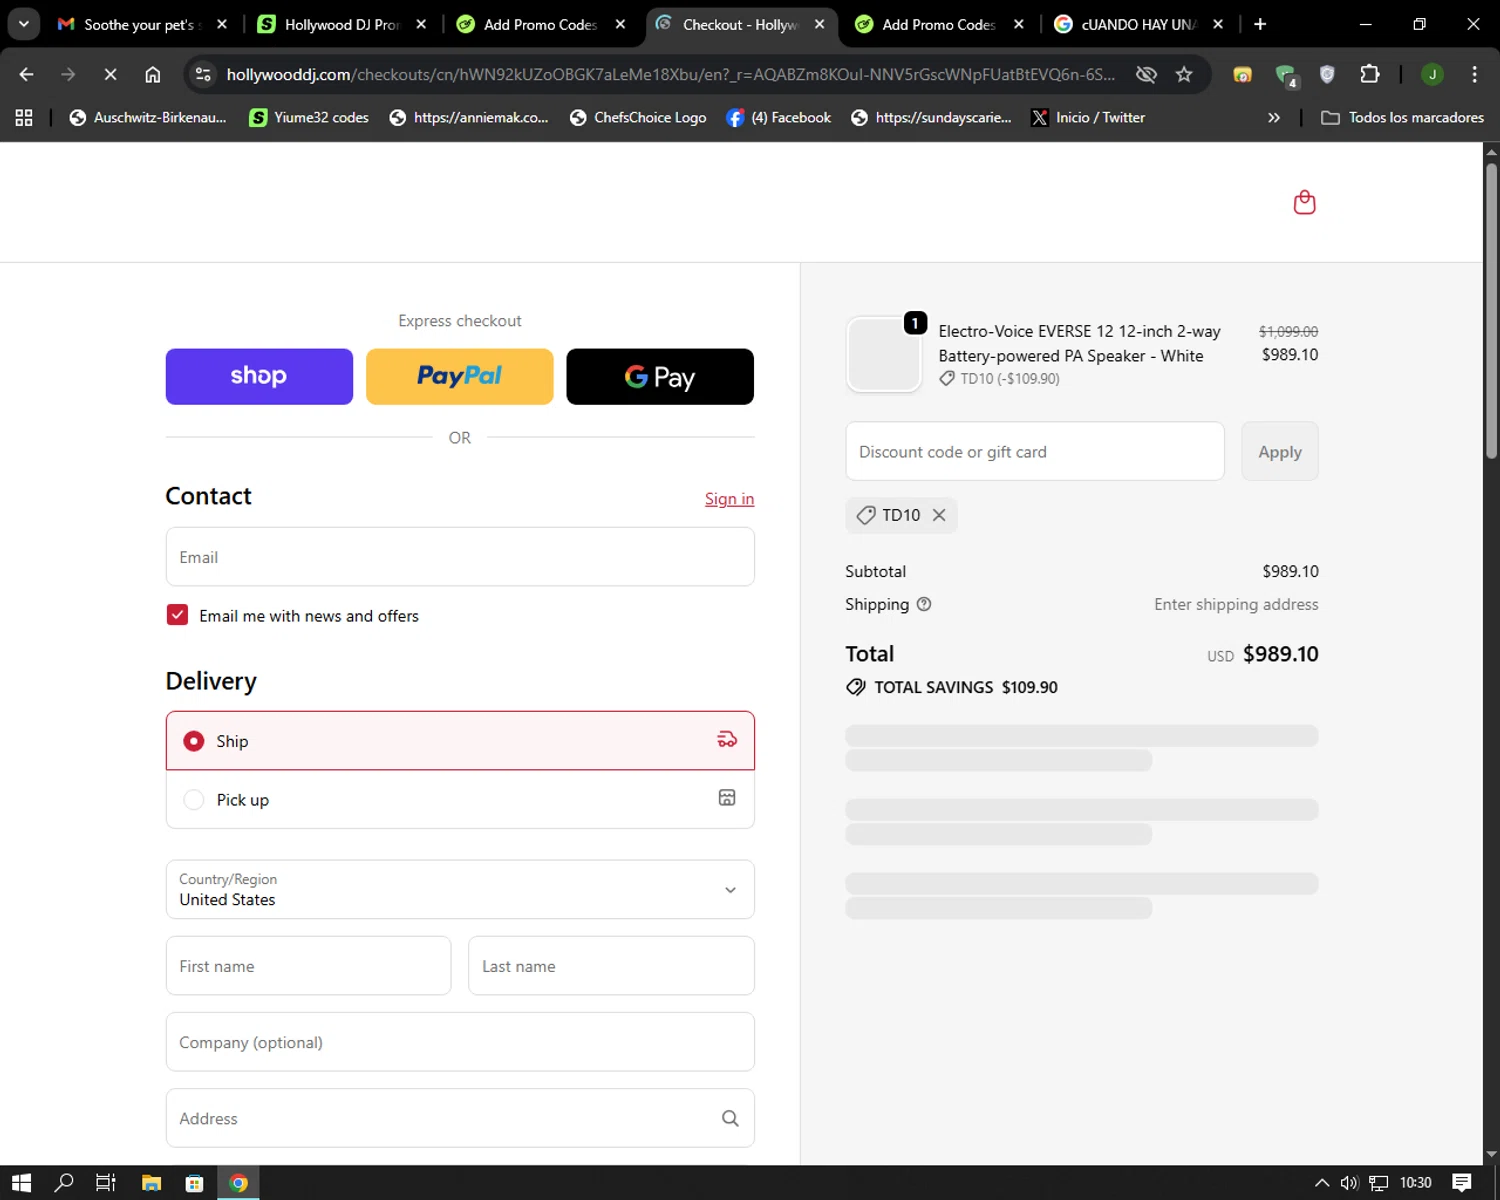Open the Chrome three-dot menu
Screen dimensions: 1500x1200
coord(1474,74)
